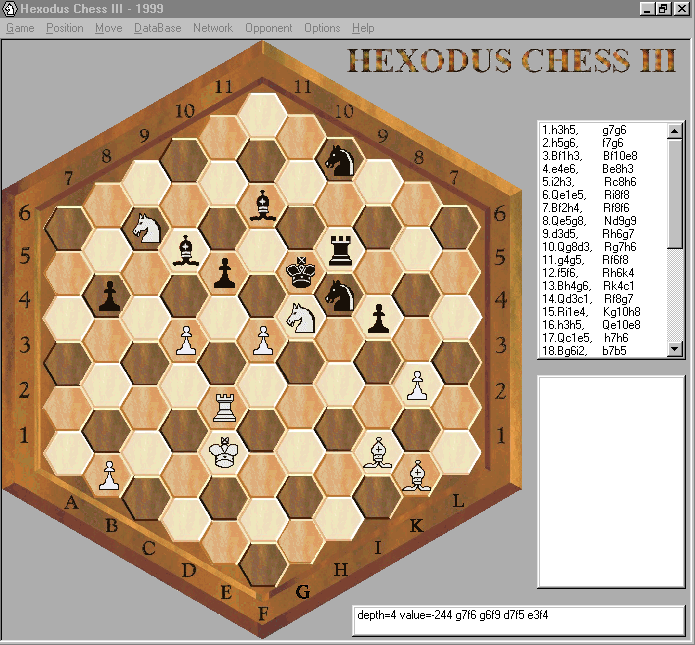The width and height of the screenshot is (695, 645).
Task: Select move 10.Qg8d3 in the list
Action: (x=567, y=247)
